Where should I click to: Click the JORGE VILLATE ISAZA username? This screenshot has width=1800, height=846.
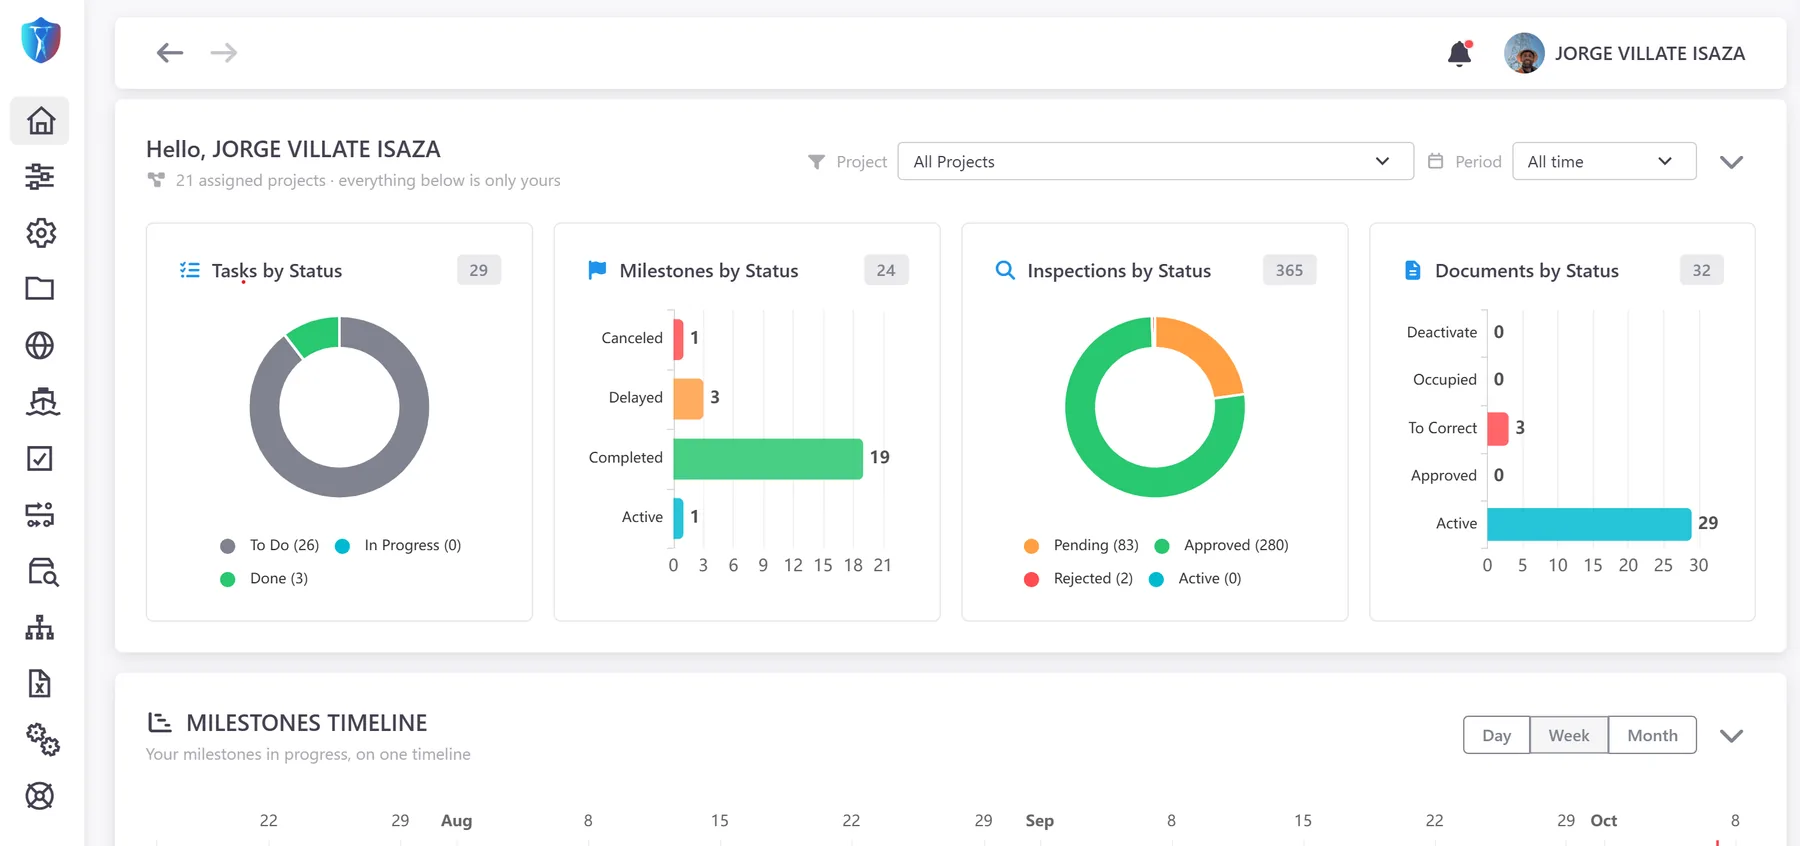tap(1650, 53)
